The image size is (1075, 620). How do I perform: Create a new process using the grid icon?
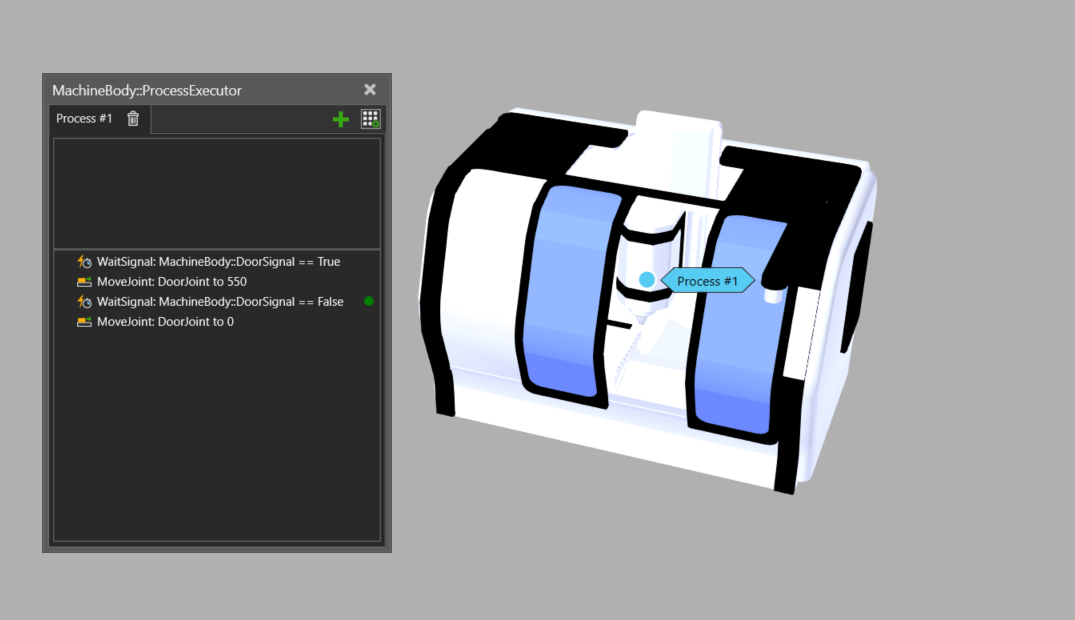pyautogui.click(x=370, y=118)
